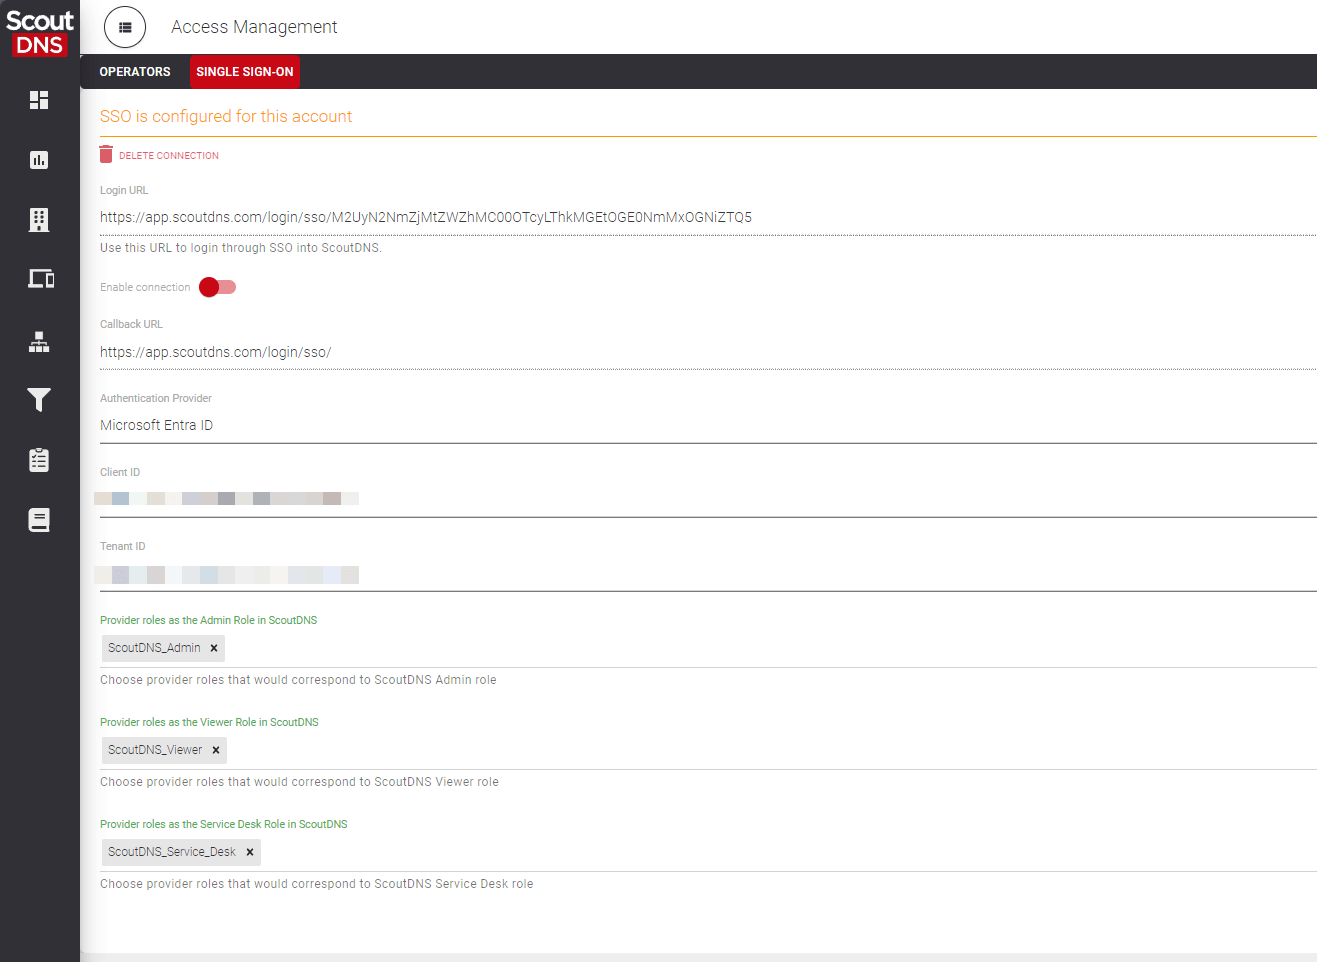Screen dimensions: 1317x962
Task: Click the Access Management page title
Action: tap(254, 27)
